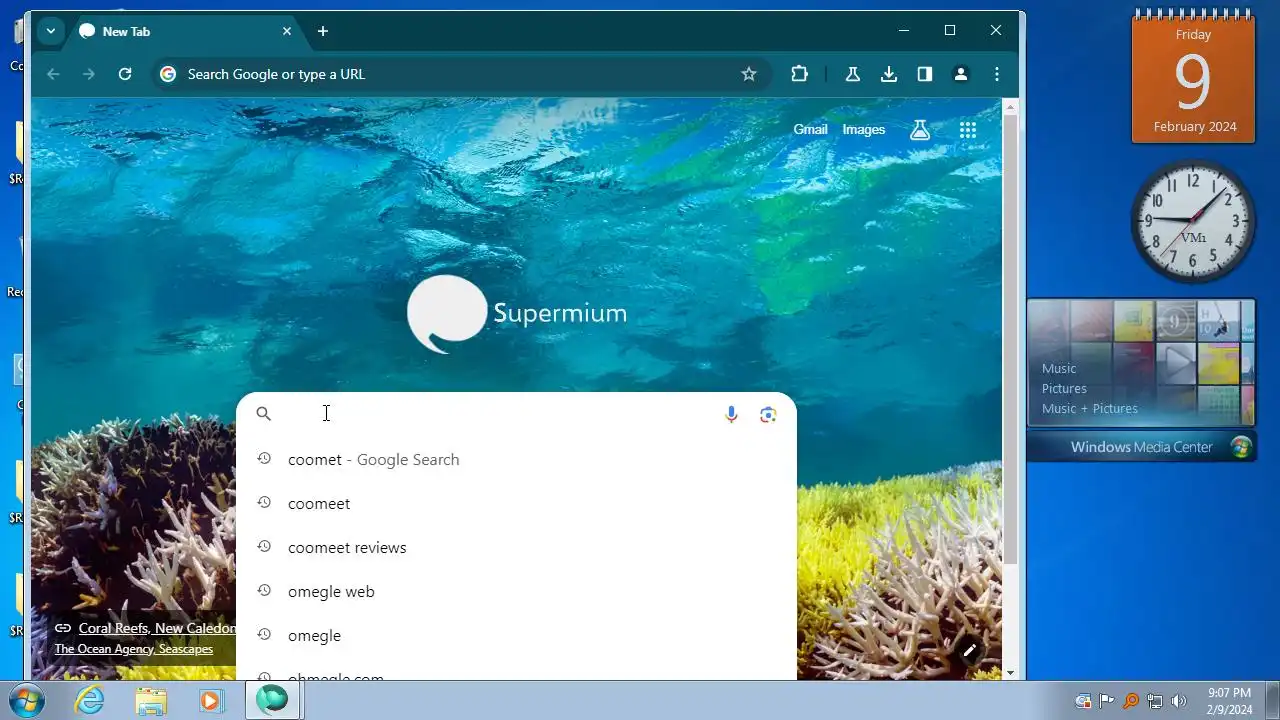Click the vertical scrollbar thumb
The image size is (1280, 720).
click(1010, 339)
